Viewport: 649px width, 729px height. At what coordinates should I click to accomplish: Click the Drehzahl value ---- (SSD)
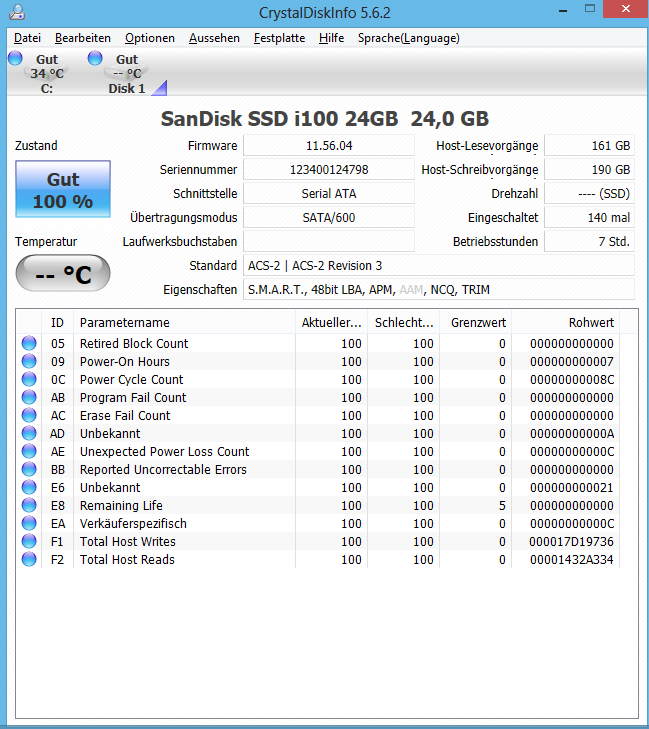click(x=589, y=193)
